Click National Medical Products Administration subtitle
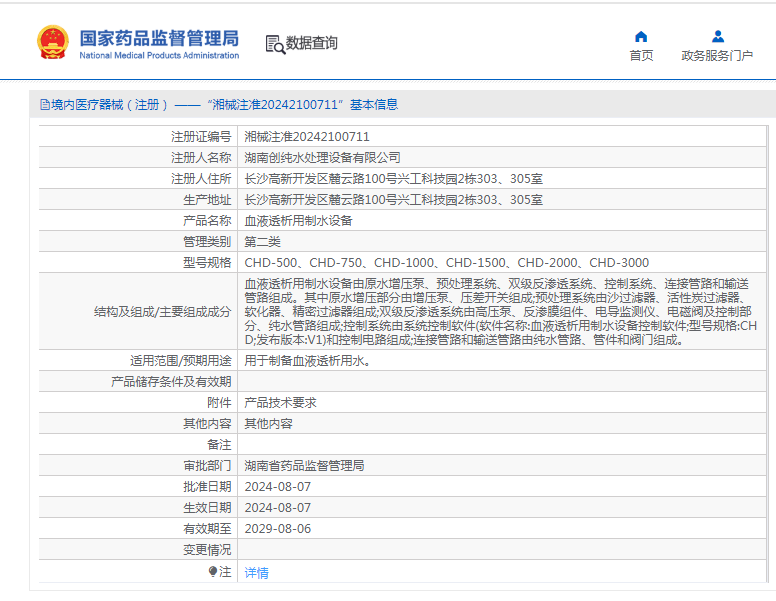The height and width of the screenshot is (601, 776). click(x=159, y=55)
